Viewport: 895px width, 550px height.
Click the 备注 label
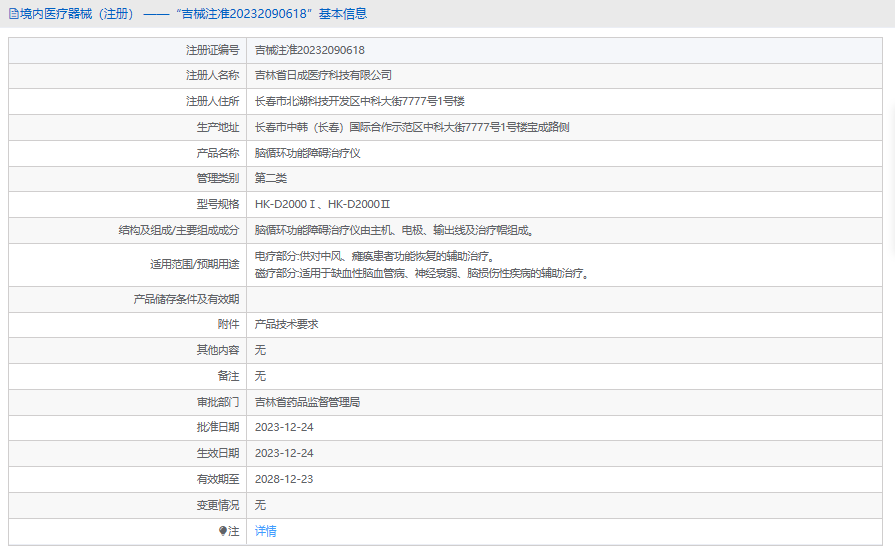(x=228, y=377)
